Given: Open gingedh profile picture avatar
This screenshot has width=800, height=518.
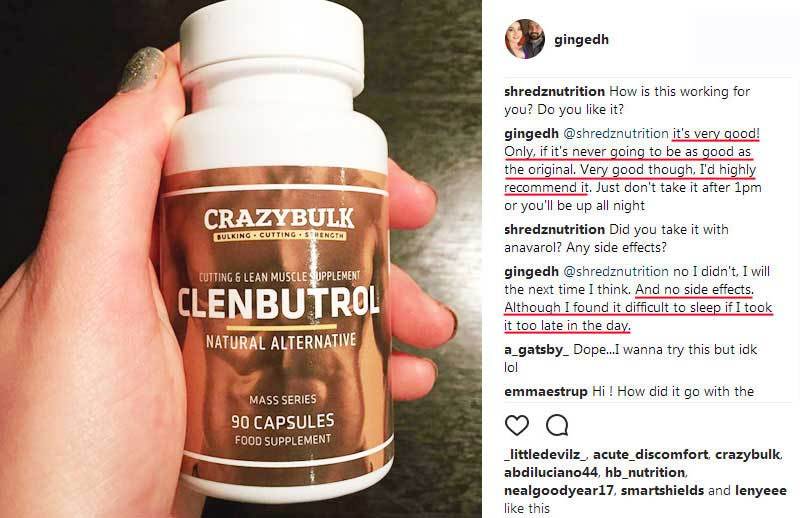Looking at the screenshot, I should click(524, 39).
